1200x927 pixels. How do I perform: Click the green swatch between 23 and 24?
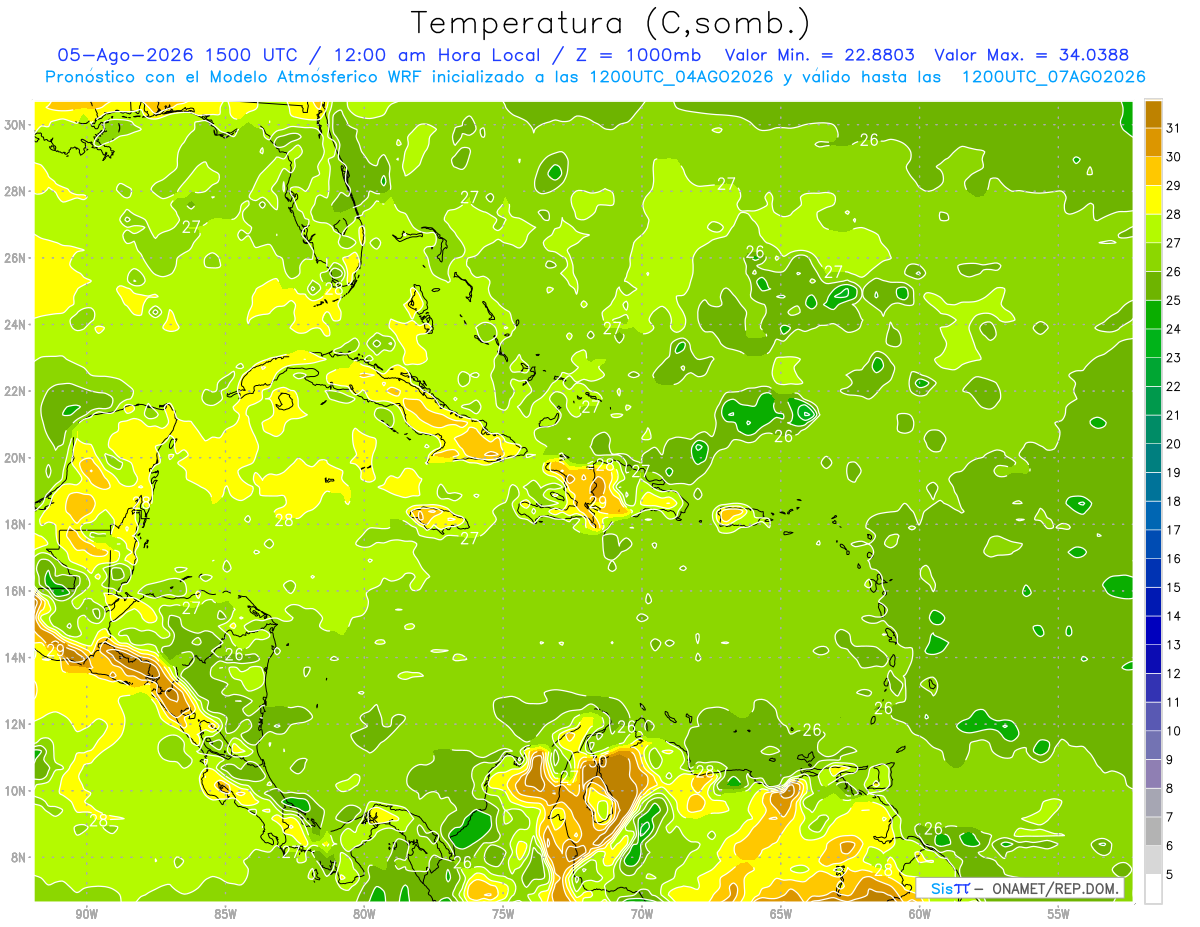click(x=1153, y=343)
